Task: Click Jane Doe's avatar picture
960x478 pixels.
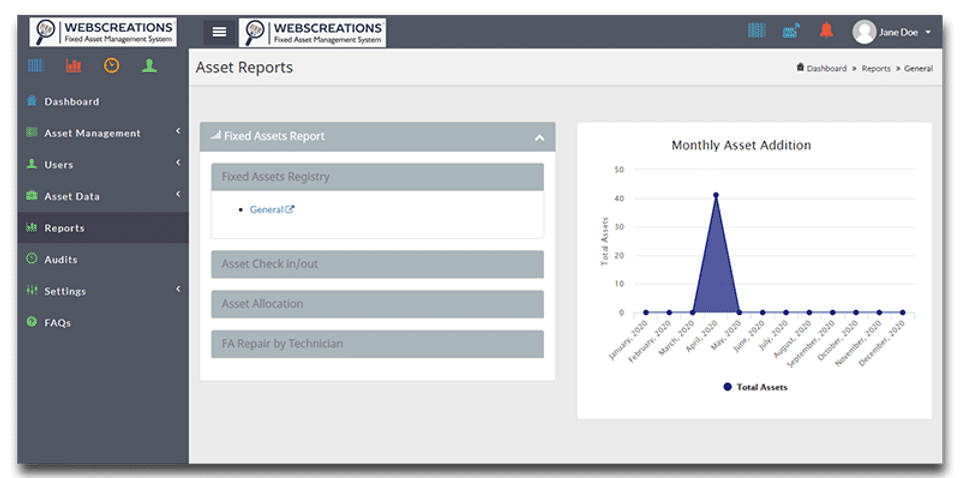Action: pyautogui.click(x=864, y=32)
